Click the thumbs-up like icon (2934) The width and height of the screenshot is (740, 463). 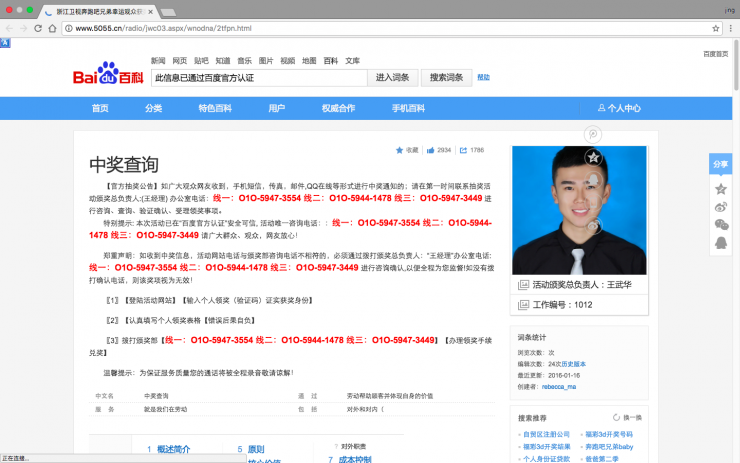point(431,150)
